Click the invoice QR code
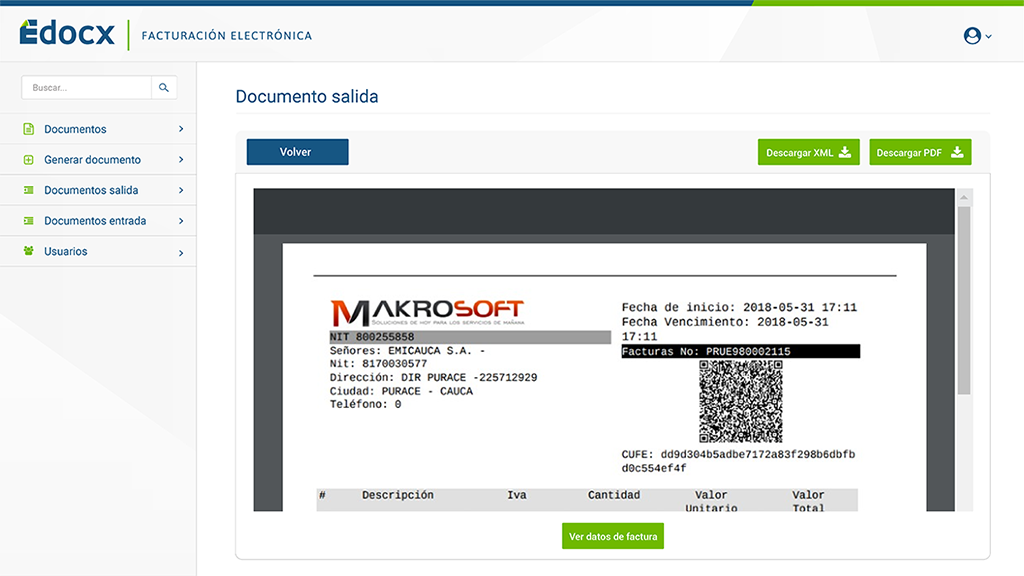Viewport: 1024px width, 576px height. pyautogui.click(x=741, y=401)
